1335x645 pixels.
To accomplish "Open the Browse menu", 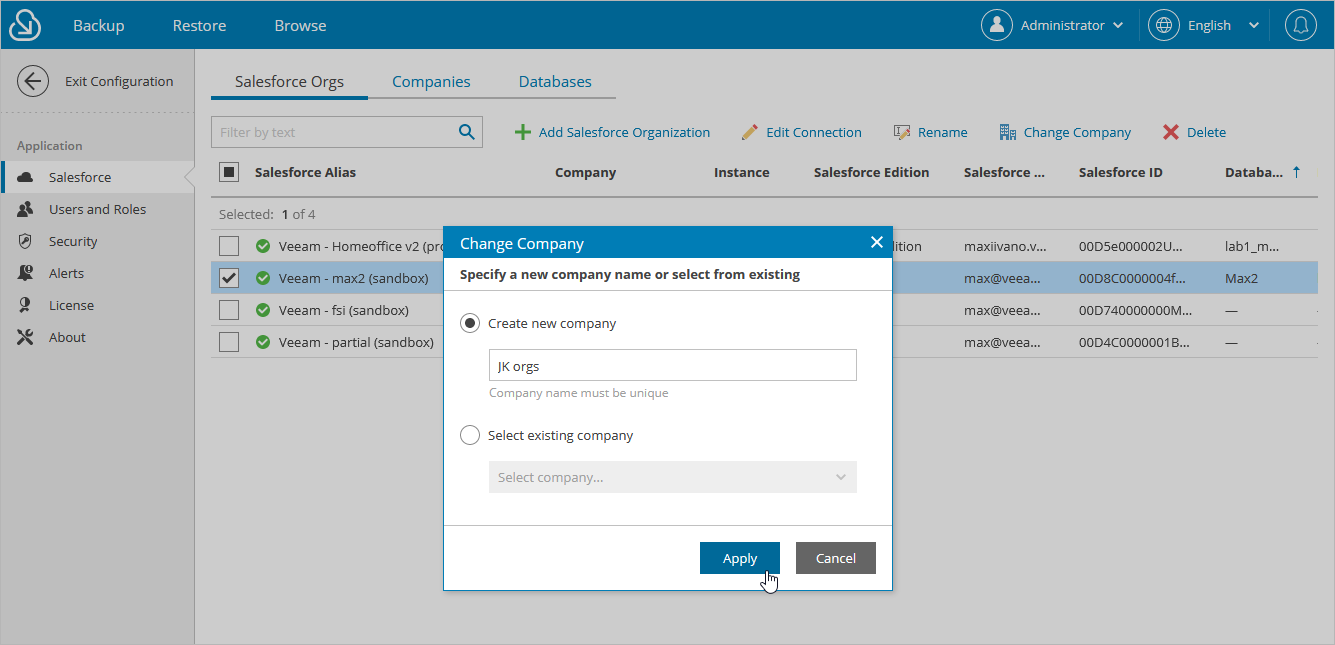I will coord(300,25).
